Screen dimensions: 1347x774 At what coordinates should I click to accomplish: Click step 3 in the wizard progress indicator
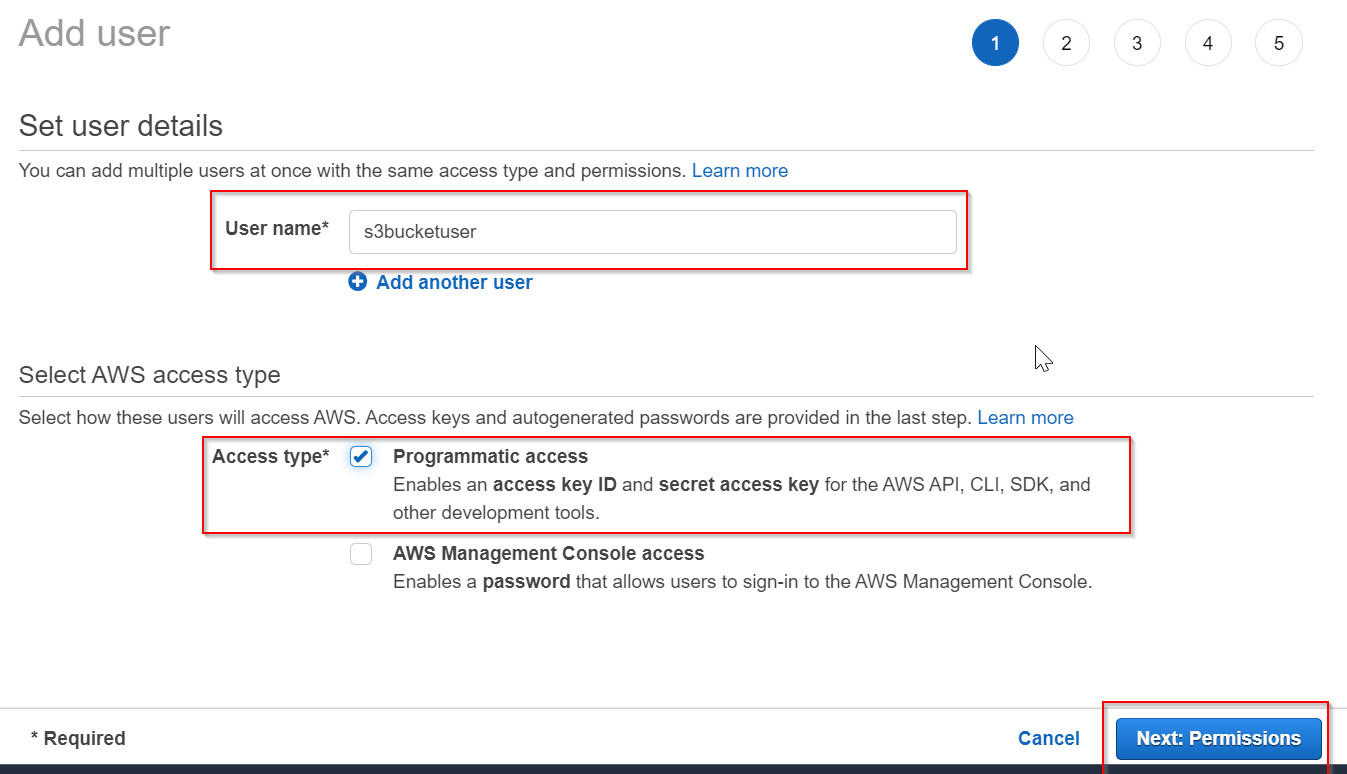click(1137, 42)
